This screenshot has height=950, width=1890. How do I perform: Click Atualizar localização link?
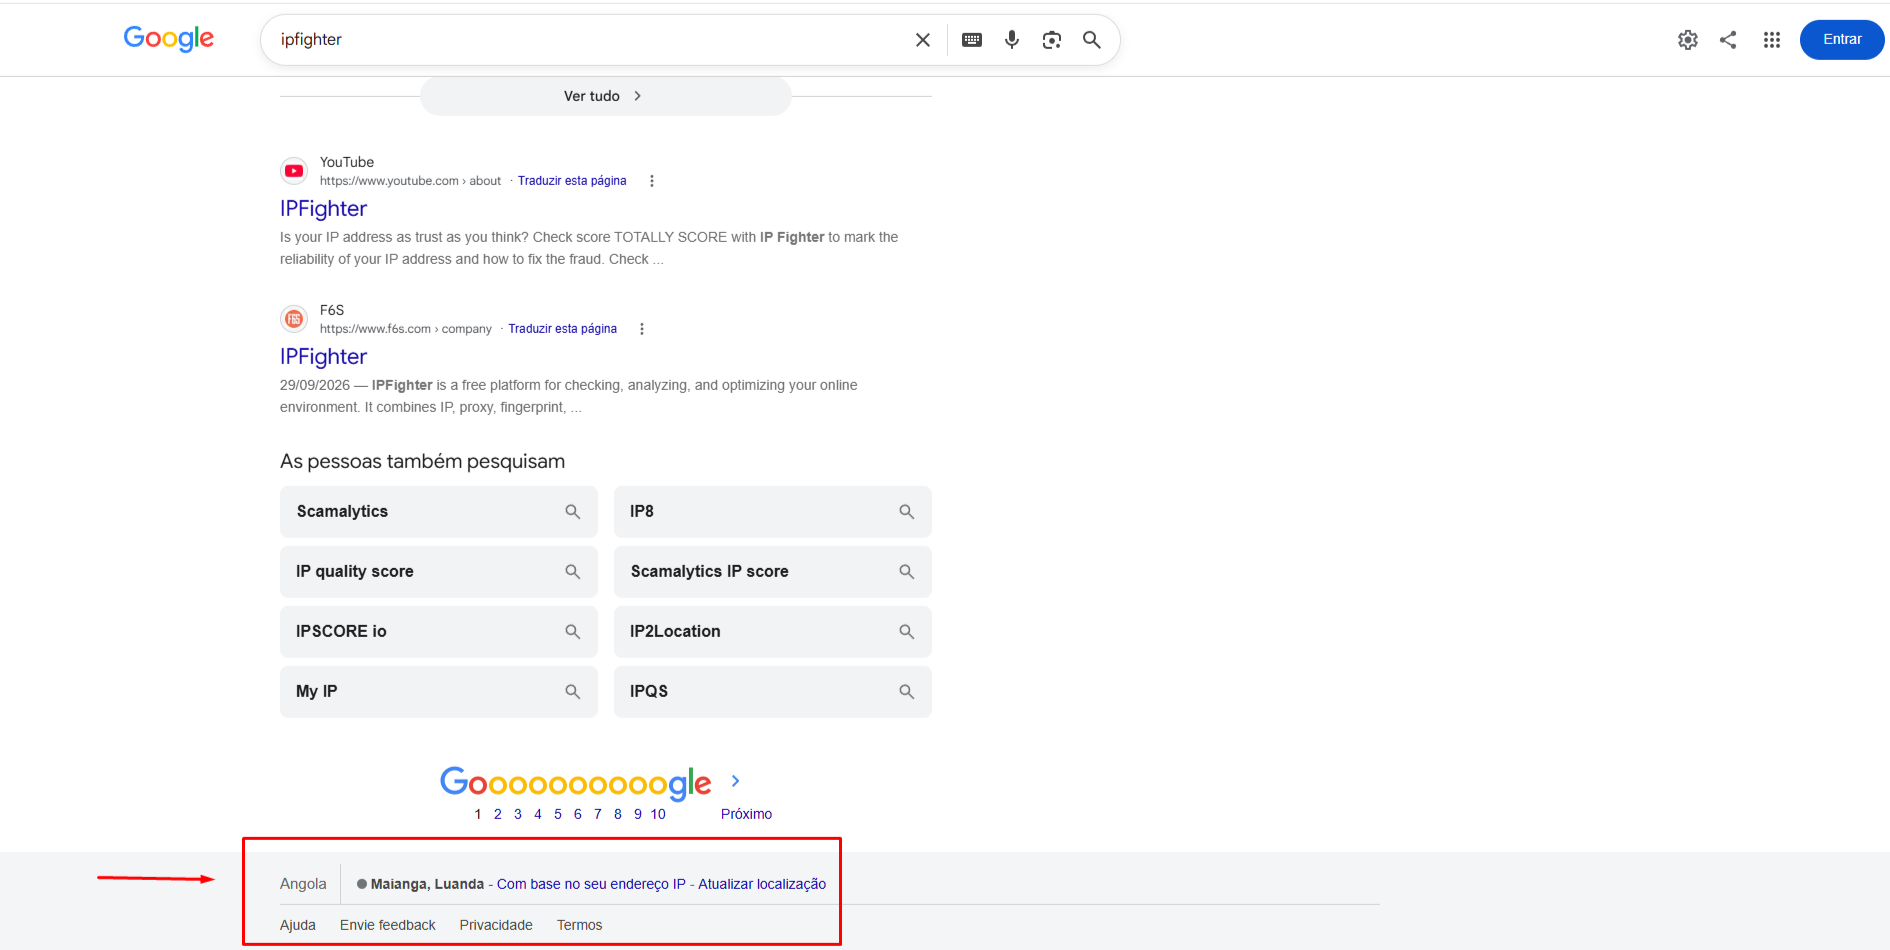(762, 884)
